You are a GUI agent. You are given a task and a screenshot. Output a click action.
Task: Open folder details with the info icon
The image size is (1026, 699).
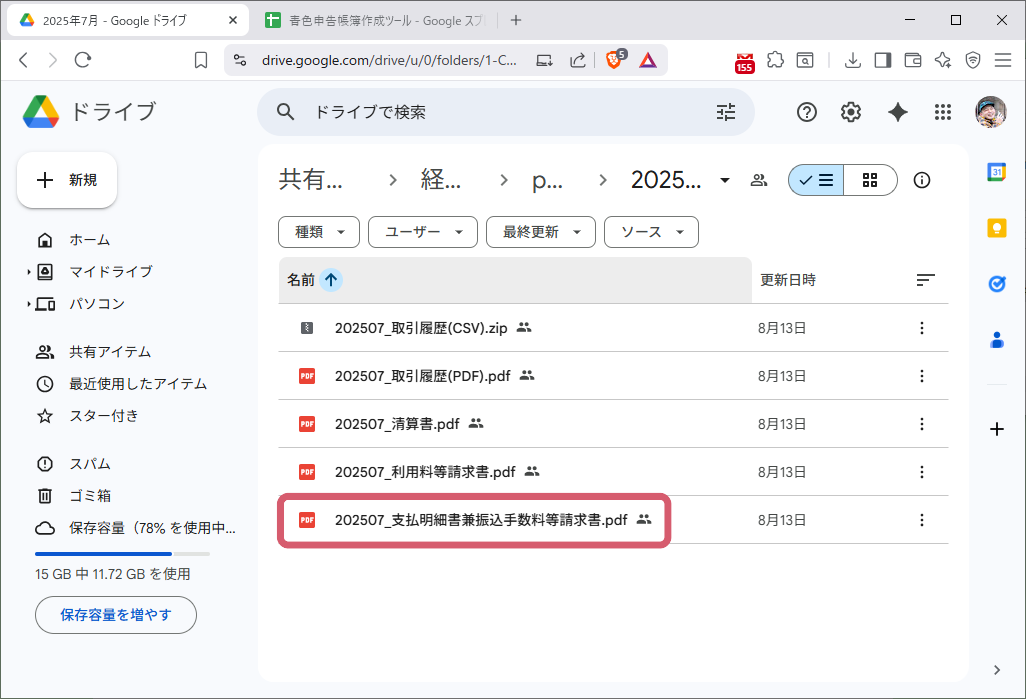[x=921, y=180]
